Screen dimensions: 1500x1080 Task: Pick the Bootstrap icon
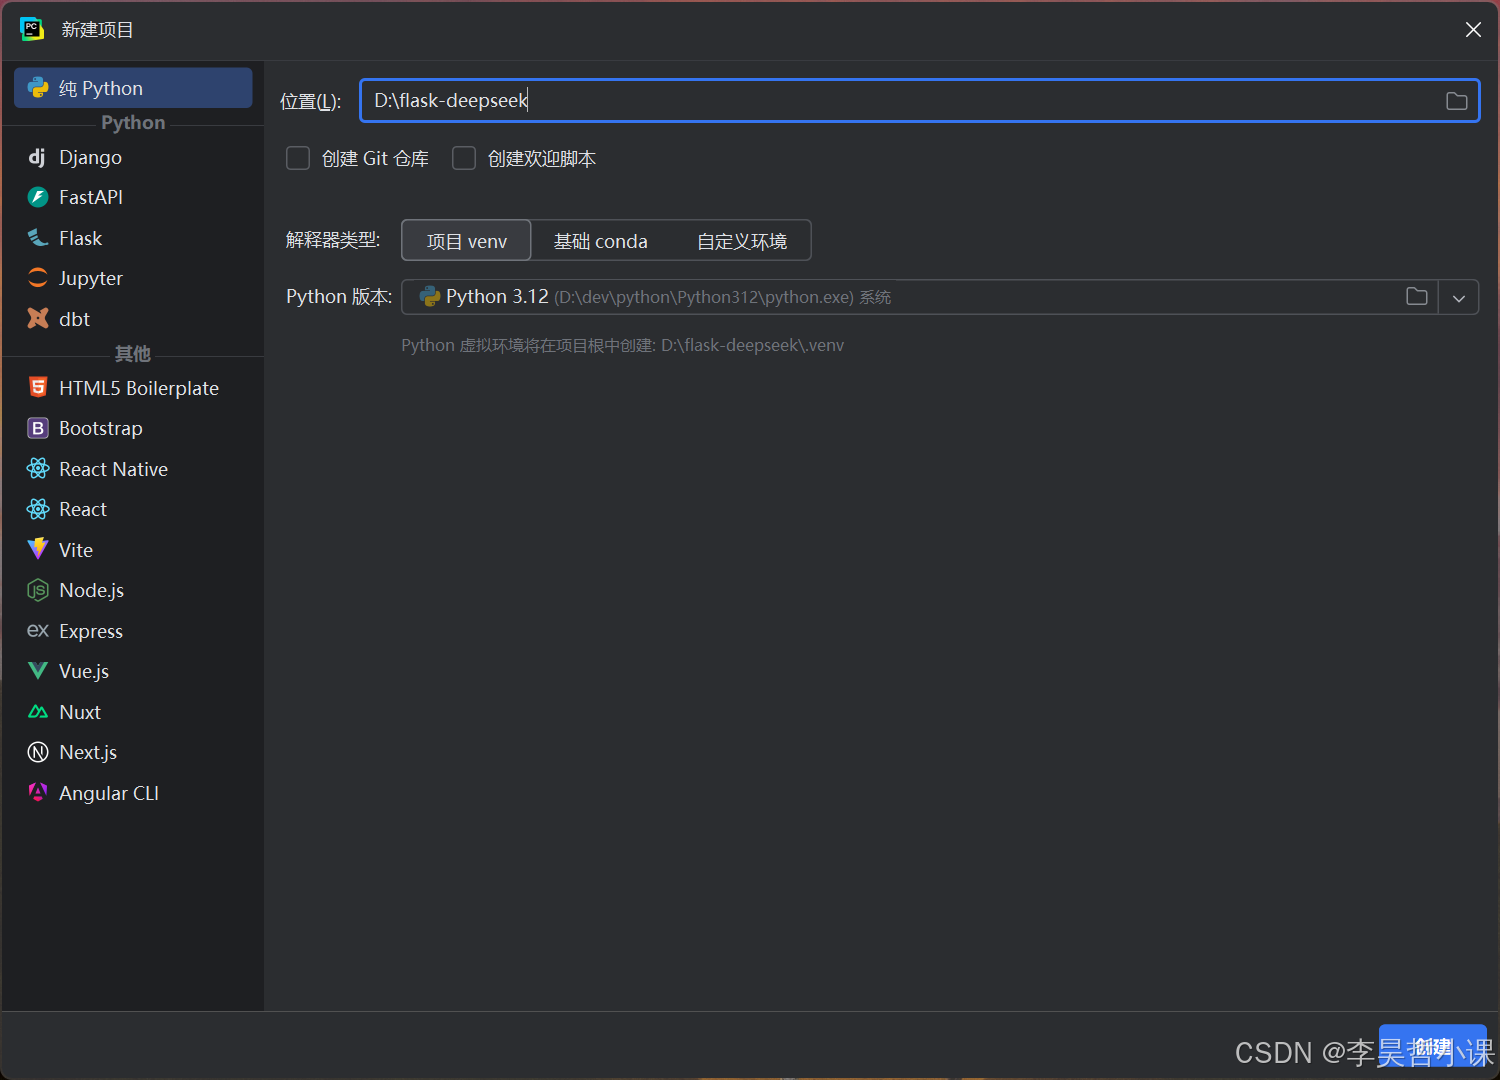38,428
